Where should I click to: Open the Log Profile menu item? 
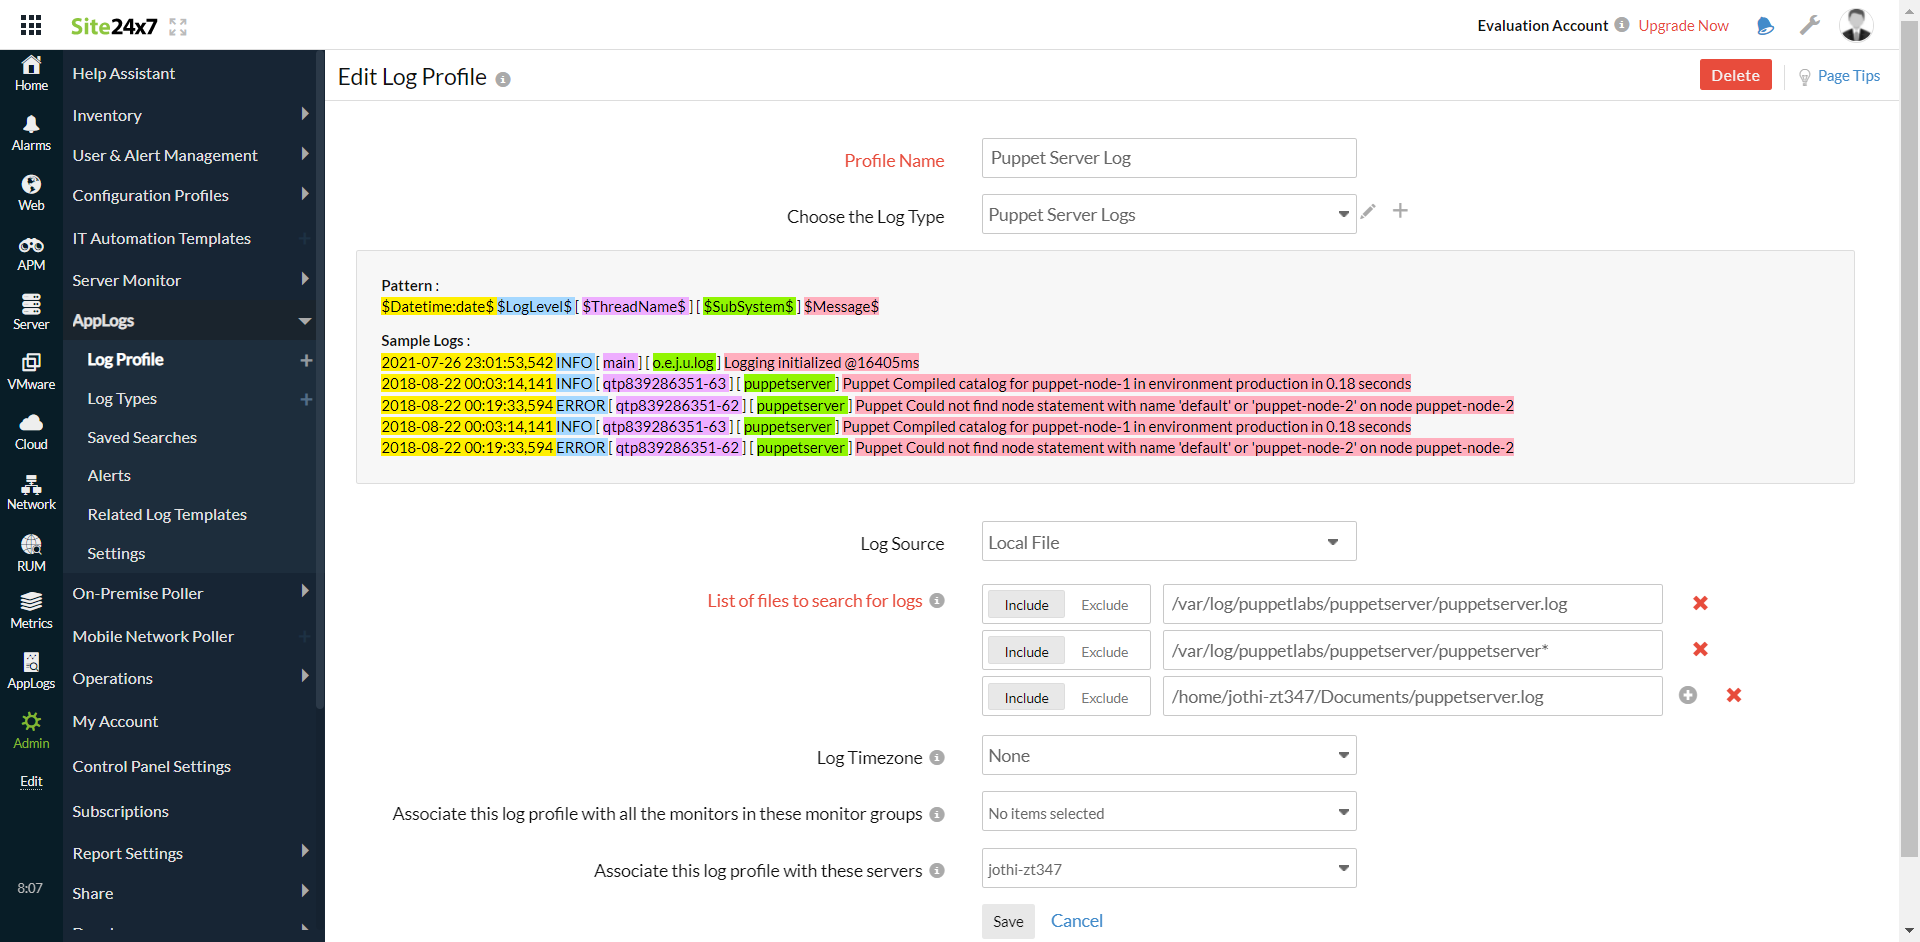(x=125, y=359)
